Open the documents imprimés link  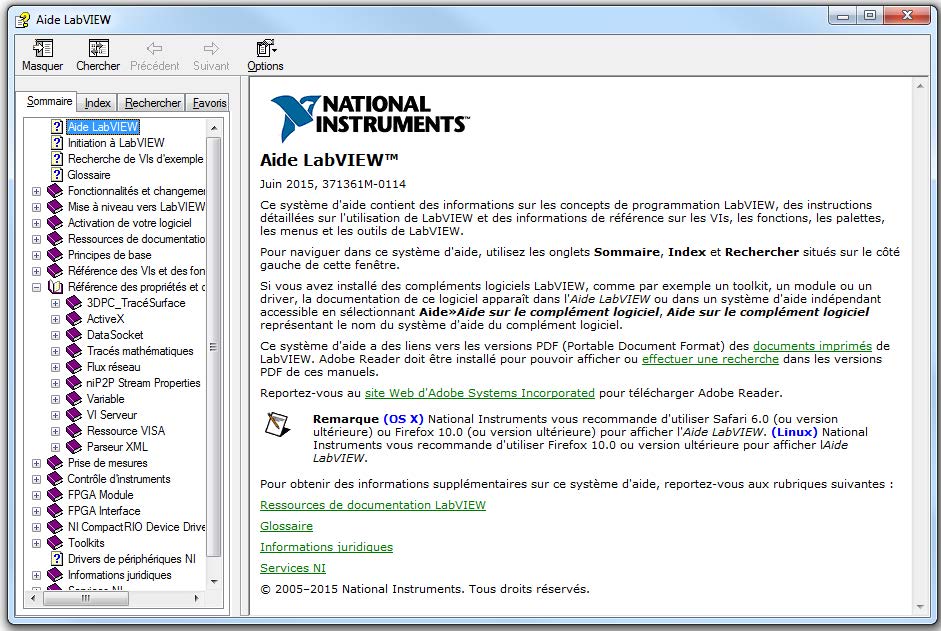pos(812,346)
